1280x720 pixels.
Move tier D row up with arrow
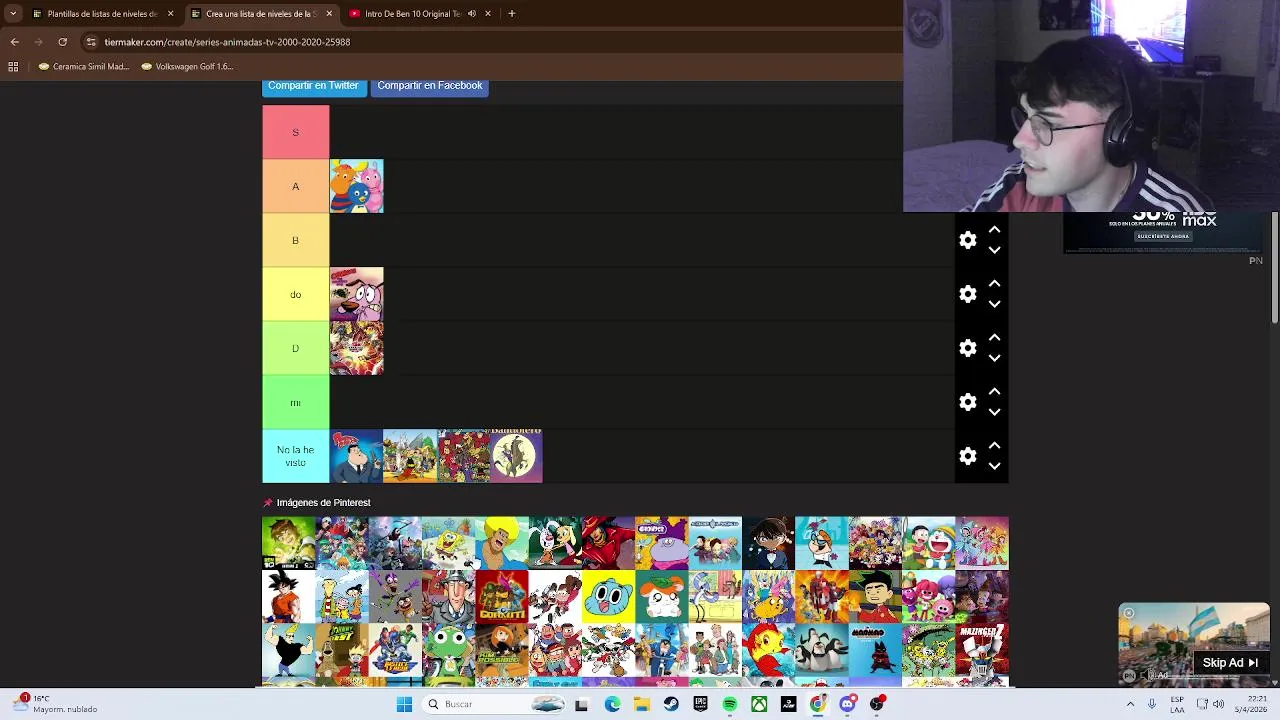tap(994, 338)
